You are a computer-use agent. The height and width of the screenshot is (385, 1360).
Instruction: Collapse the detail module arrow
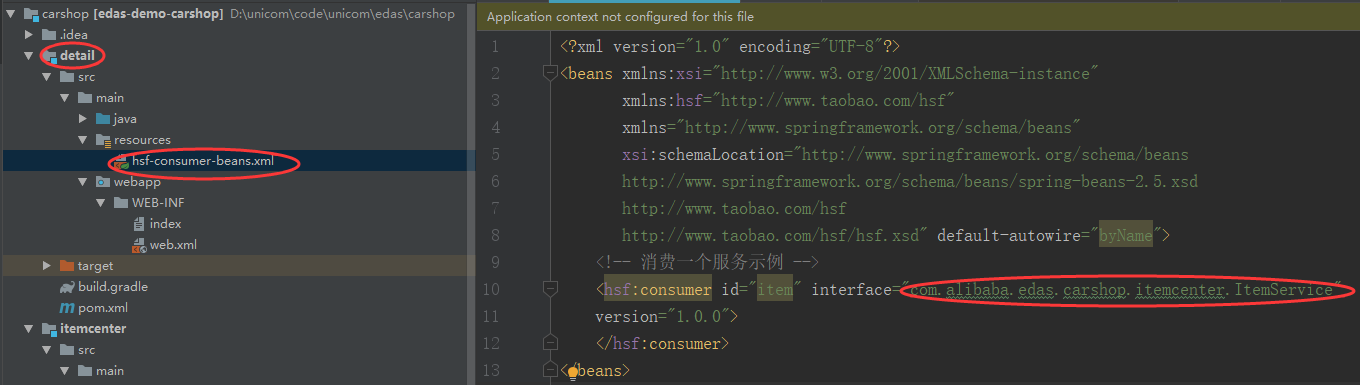click(29, 56)
